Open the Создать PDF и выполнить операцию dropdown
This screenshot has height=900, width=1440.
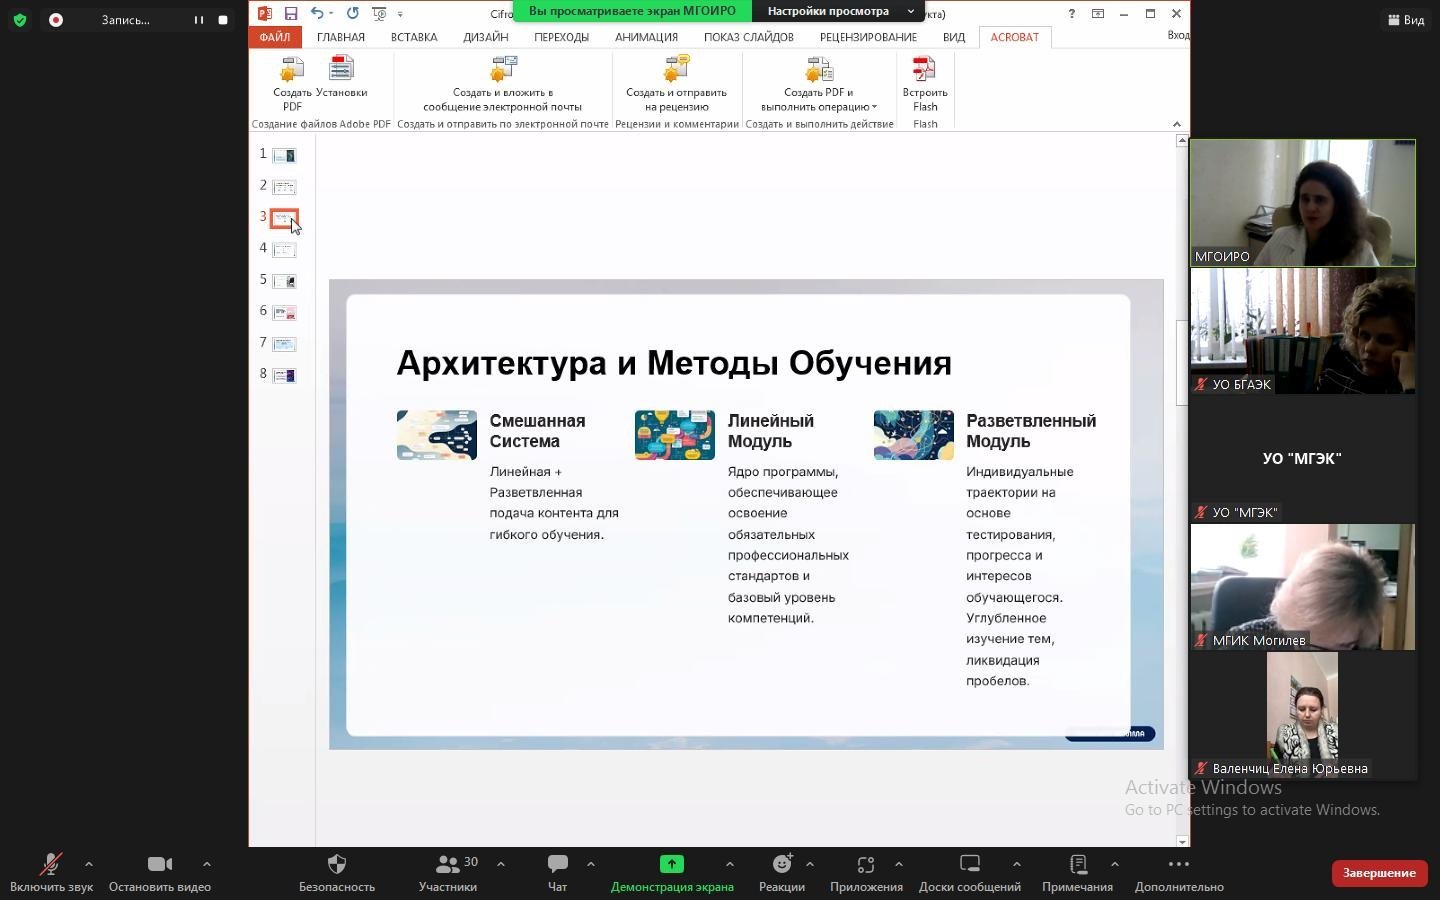coord(874,107)
